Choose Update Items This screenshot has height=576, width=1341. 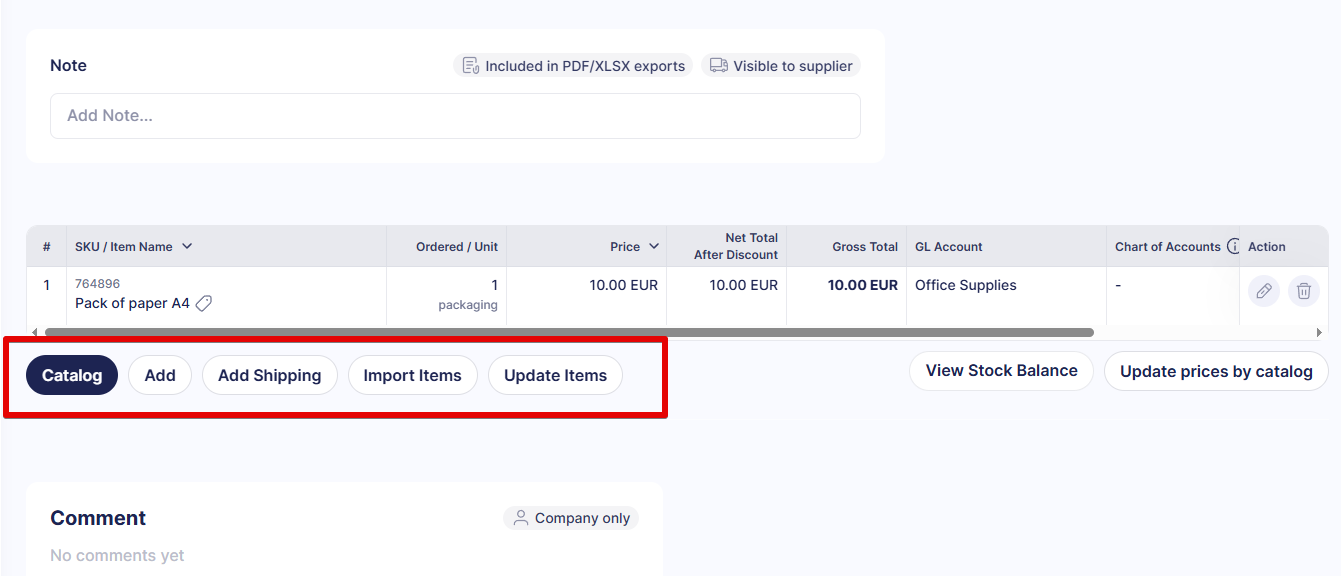[x=555, y=376]
